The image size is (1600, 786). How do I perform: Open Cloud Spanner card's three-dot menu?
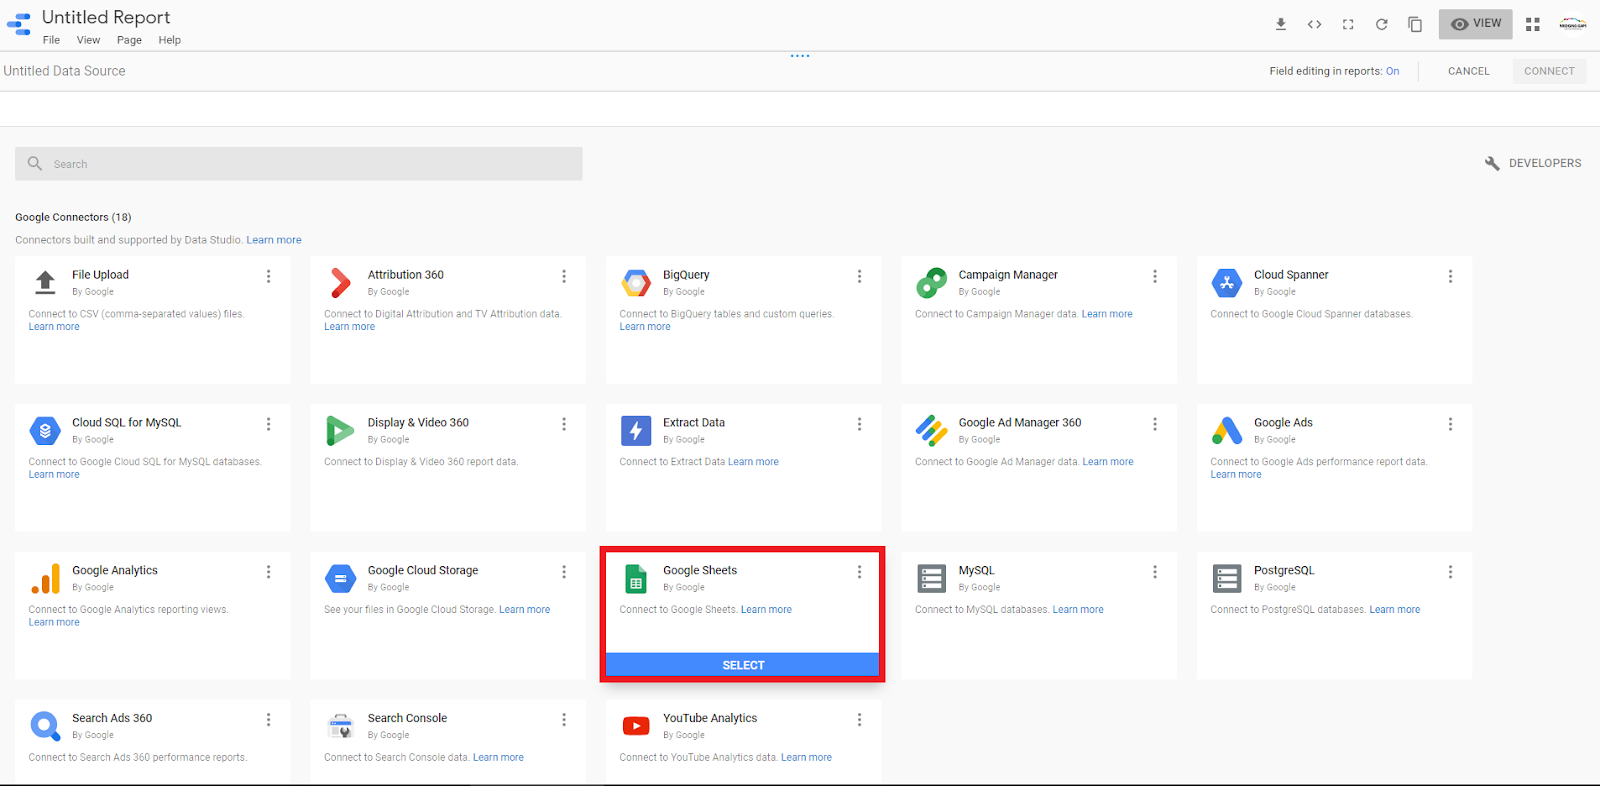pyautogui.click(x=1450, y=276)
